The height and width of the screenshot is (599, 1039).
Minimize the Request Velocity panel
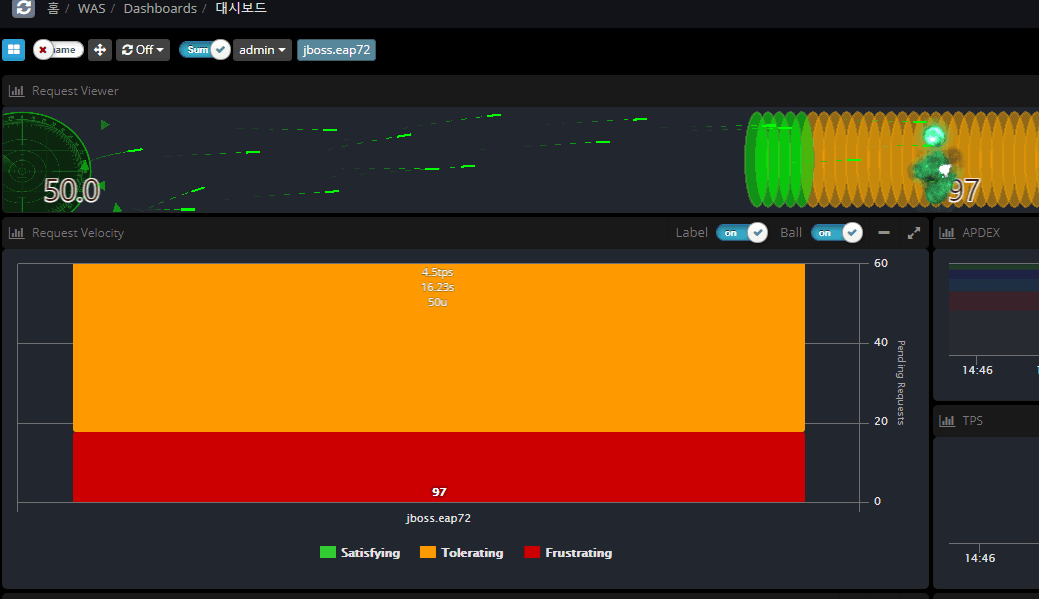(x=883, y=233)
